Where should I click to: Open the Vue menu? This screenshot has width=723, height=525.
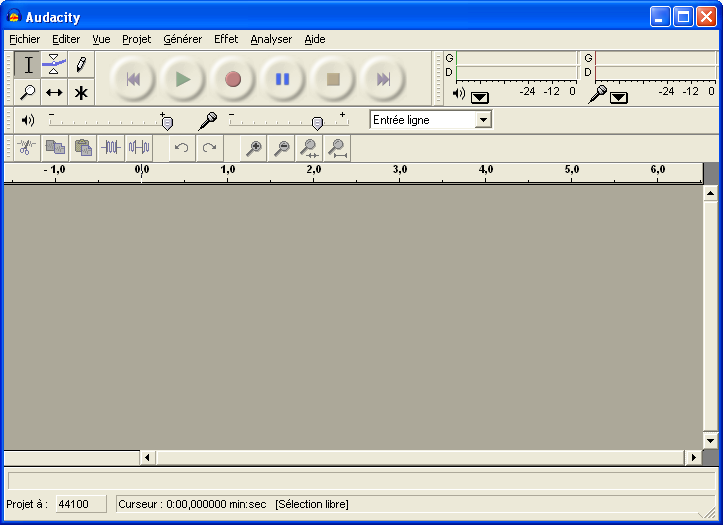coord(101,40)
